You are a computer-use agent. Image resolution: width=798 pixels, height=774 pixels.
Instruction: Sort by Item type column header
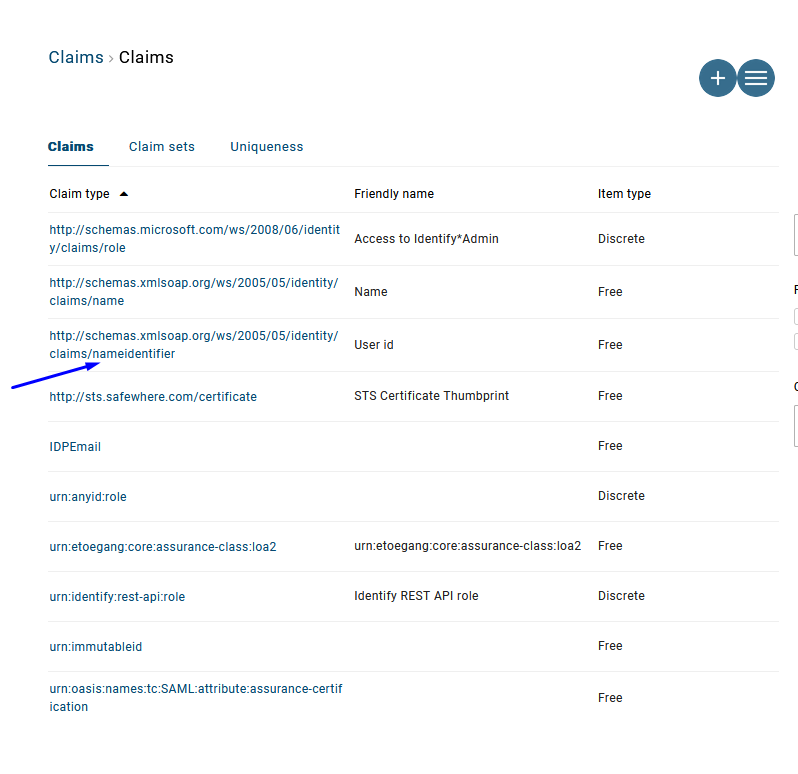coord(624,194)
